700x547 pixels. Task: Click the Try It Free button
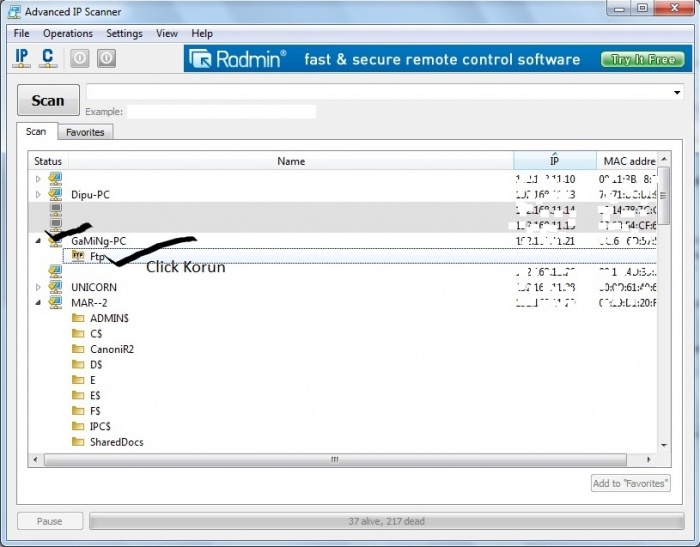pyautogui.click(x=642, y=59)
